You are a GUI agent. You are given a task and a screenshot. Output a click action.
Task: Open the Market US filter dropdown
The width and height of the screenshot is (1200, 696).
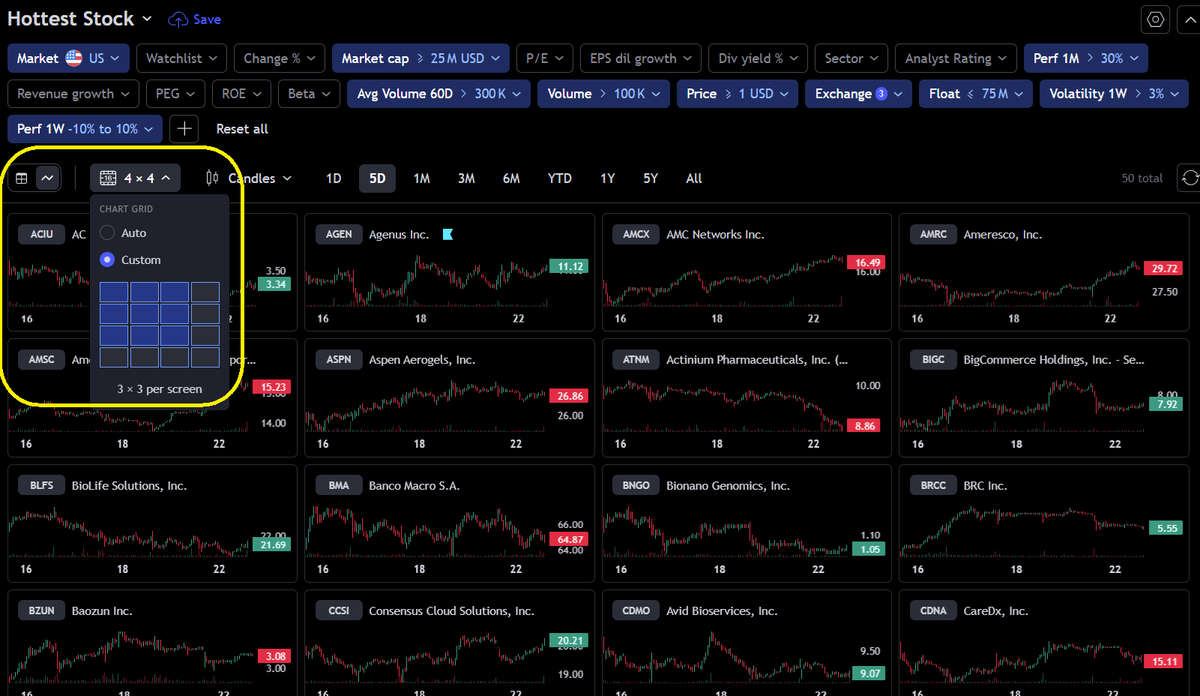tap(68, 58)
